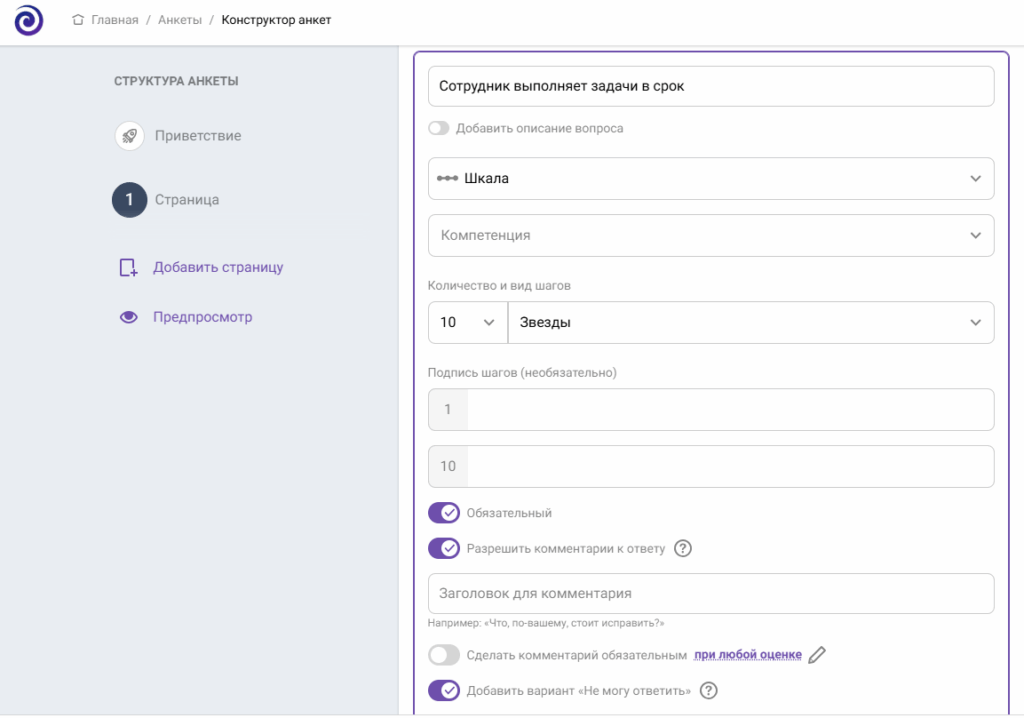
Task: Click help icon next to comments toggle
Action: coord(684,548)
